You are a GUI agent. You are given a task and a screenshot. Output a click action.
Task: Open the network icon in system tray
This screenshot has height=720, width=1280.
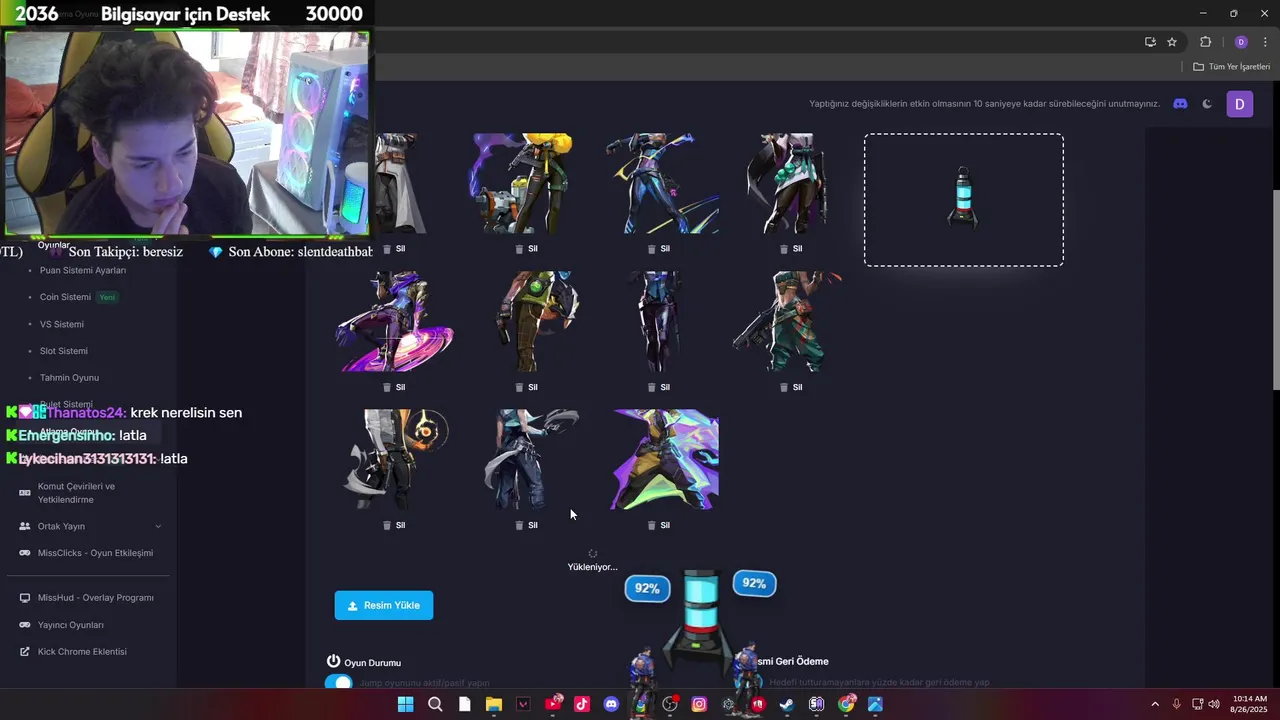point(1197,704)
